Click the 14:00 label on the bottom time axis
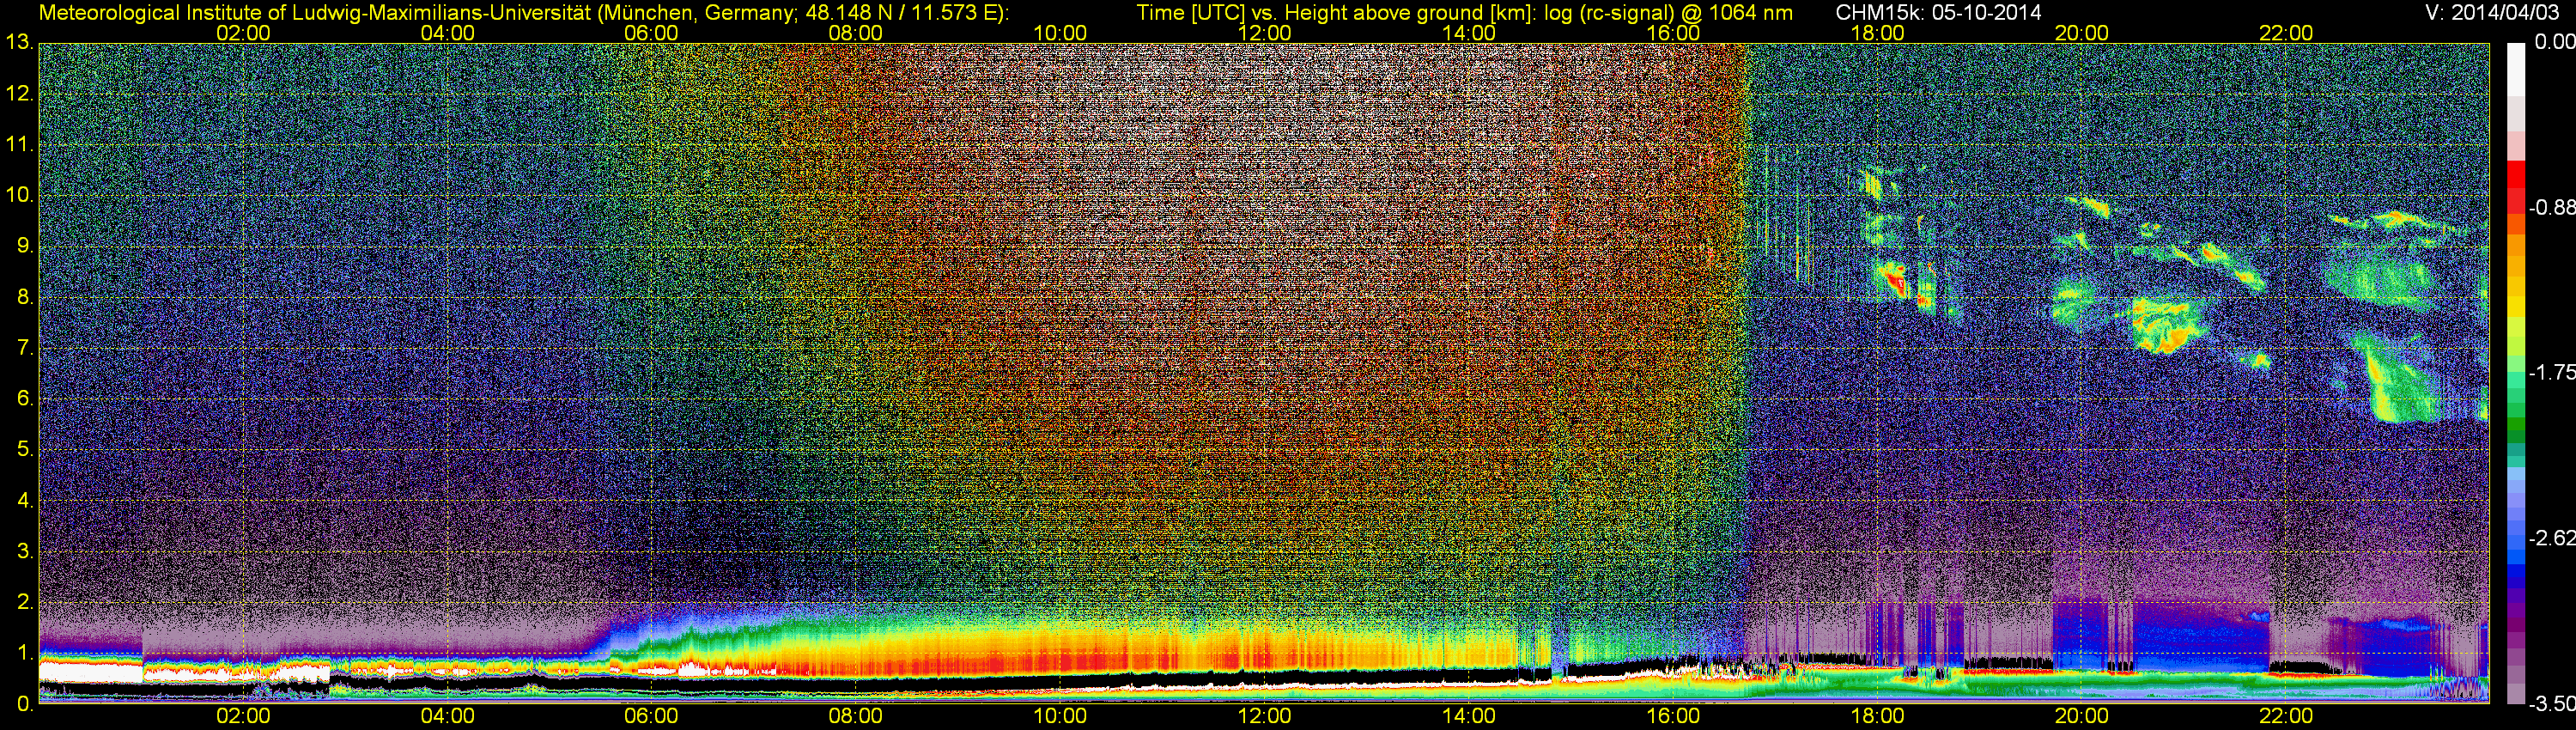 point(1469,716)
